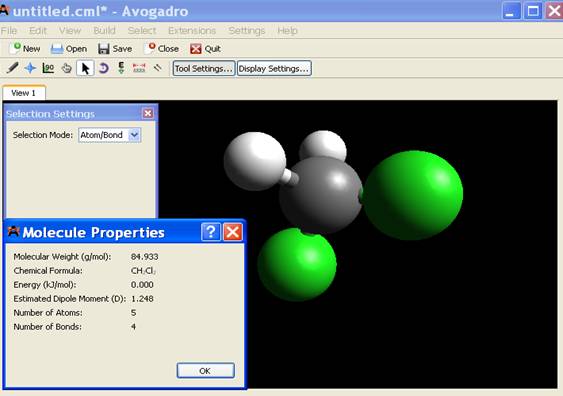
Task: Open the Extensions menu
Action: (192, 31)
